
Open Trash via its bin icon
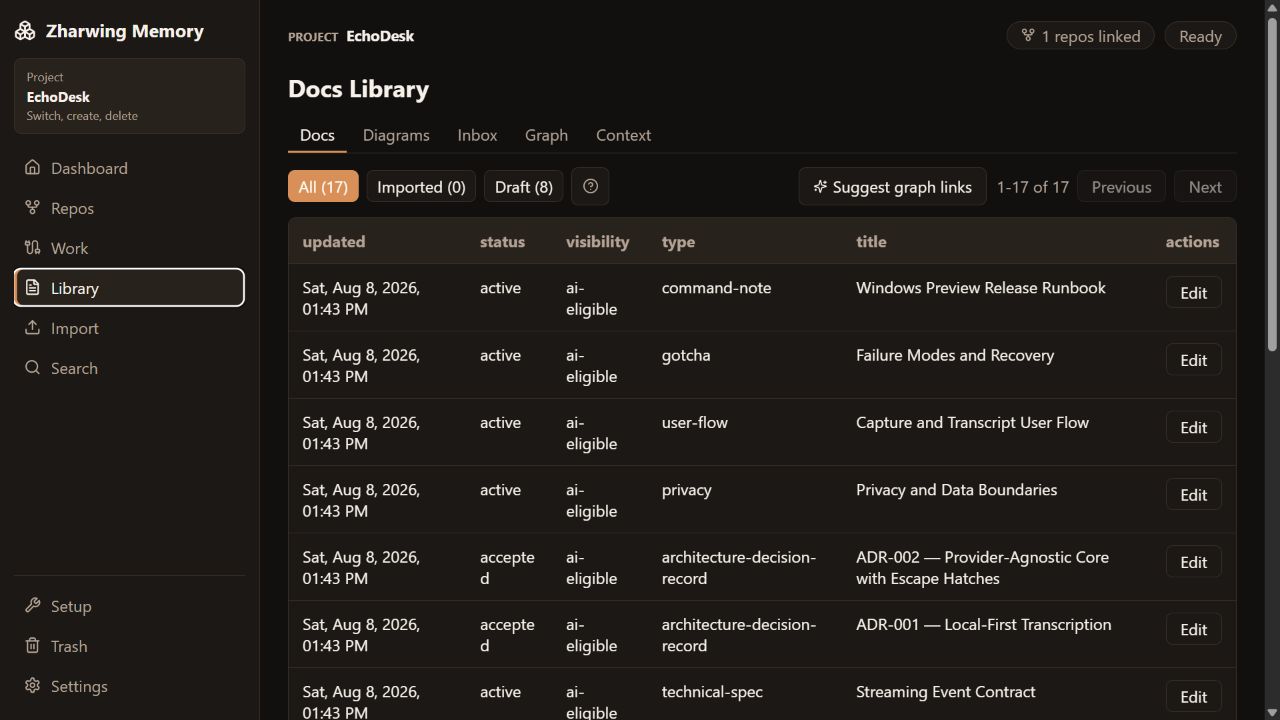[x=33, y=646]
